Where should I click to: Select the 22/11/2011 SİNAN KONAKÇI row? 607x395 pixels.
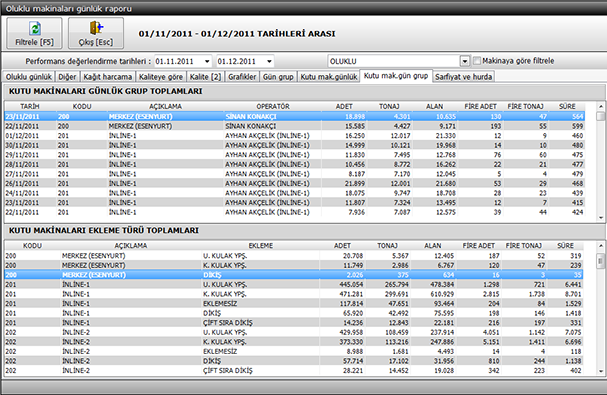point(294,126)
